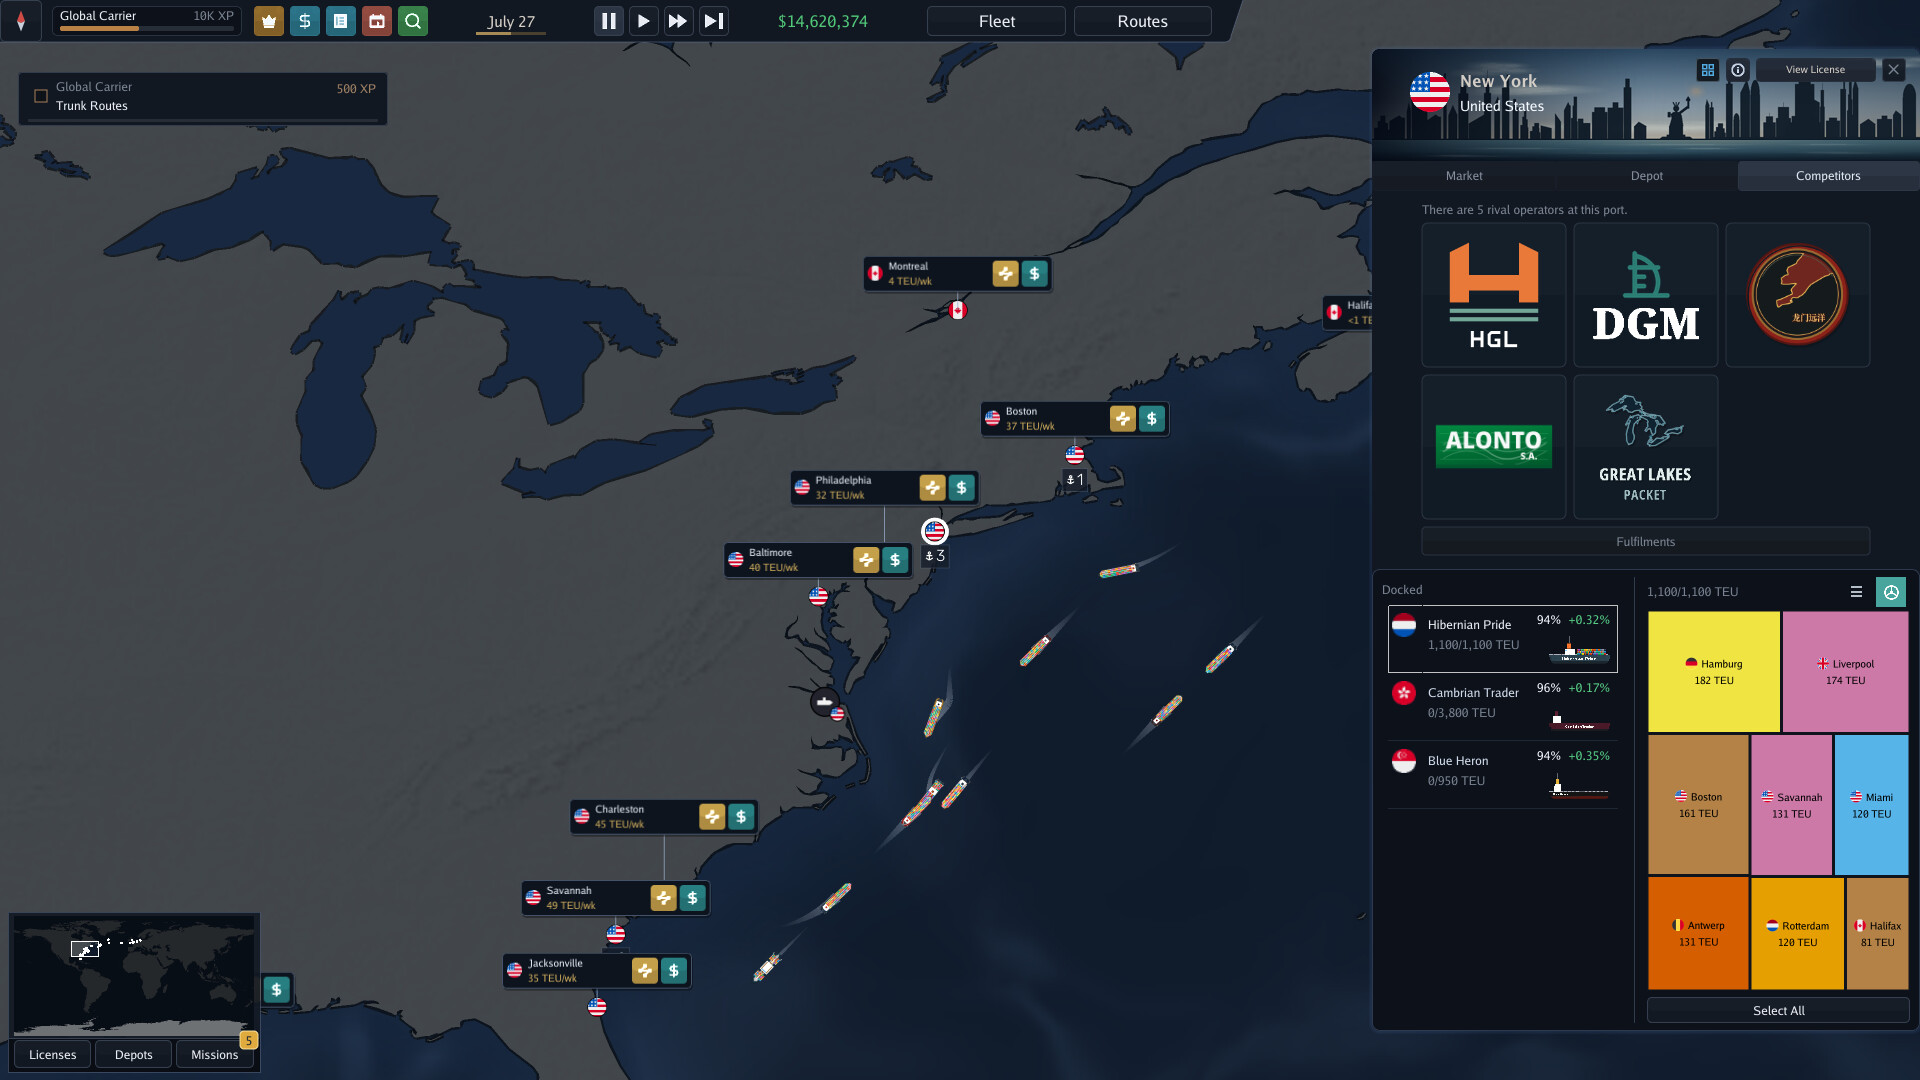Click Boston market dollar icon
This screenshot has width=1920, height=1080.
[x=1151, y=418]
